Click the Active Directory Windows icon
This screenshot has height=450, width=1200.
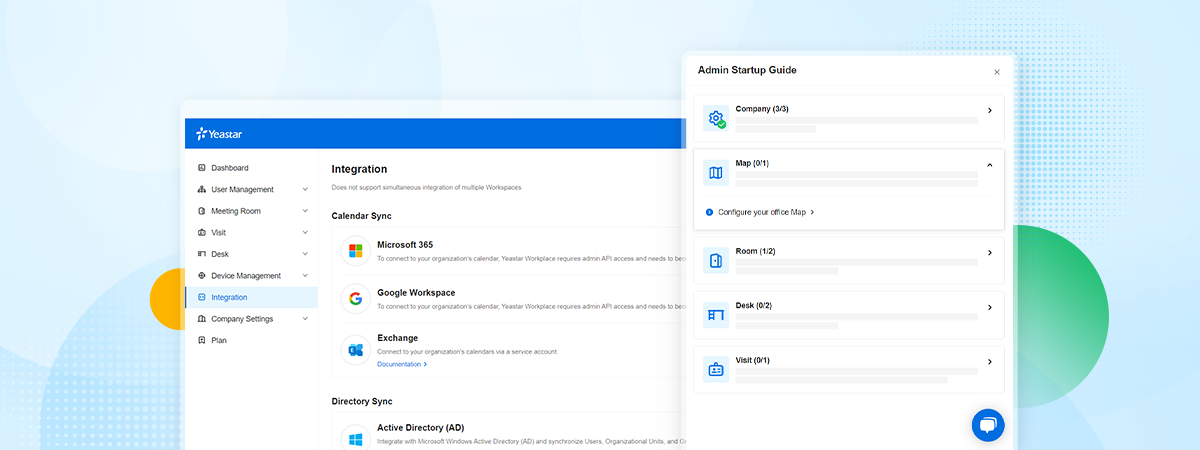[x=355, y=438]
